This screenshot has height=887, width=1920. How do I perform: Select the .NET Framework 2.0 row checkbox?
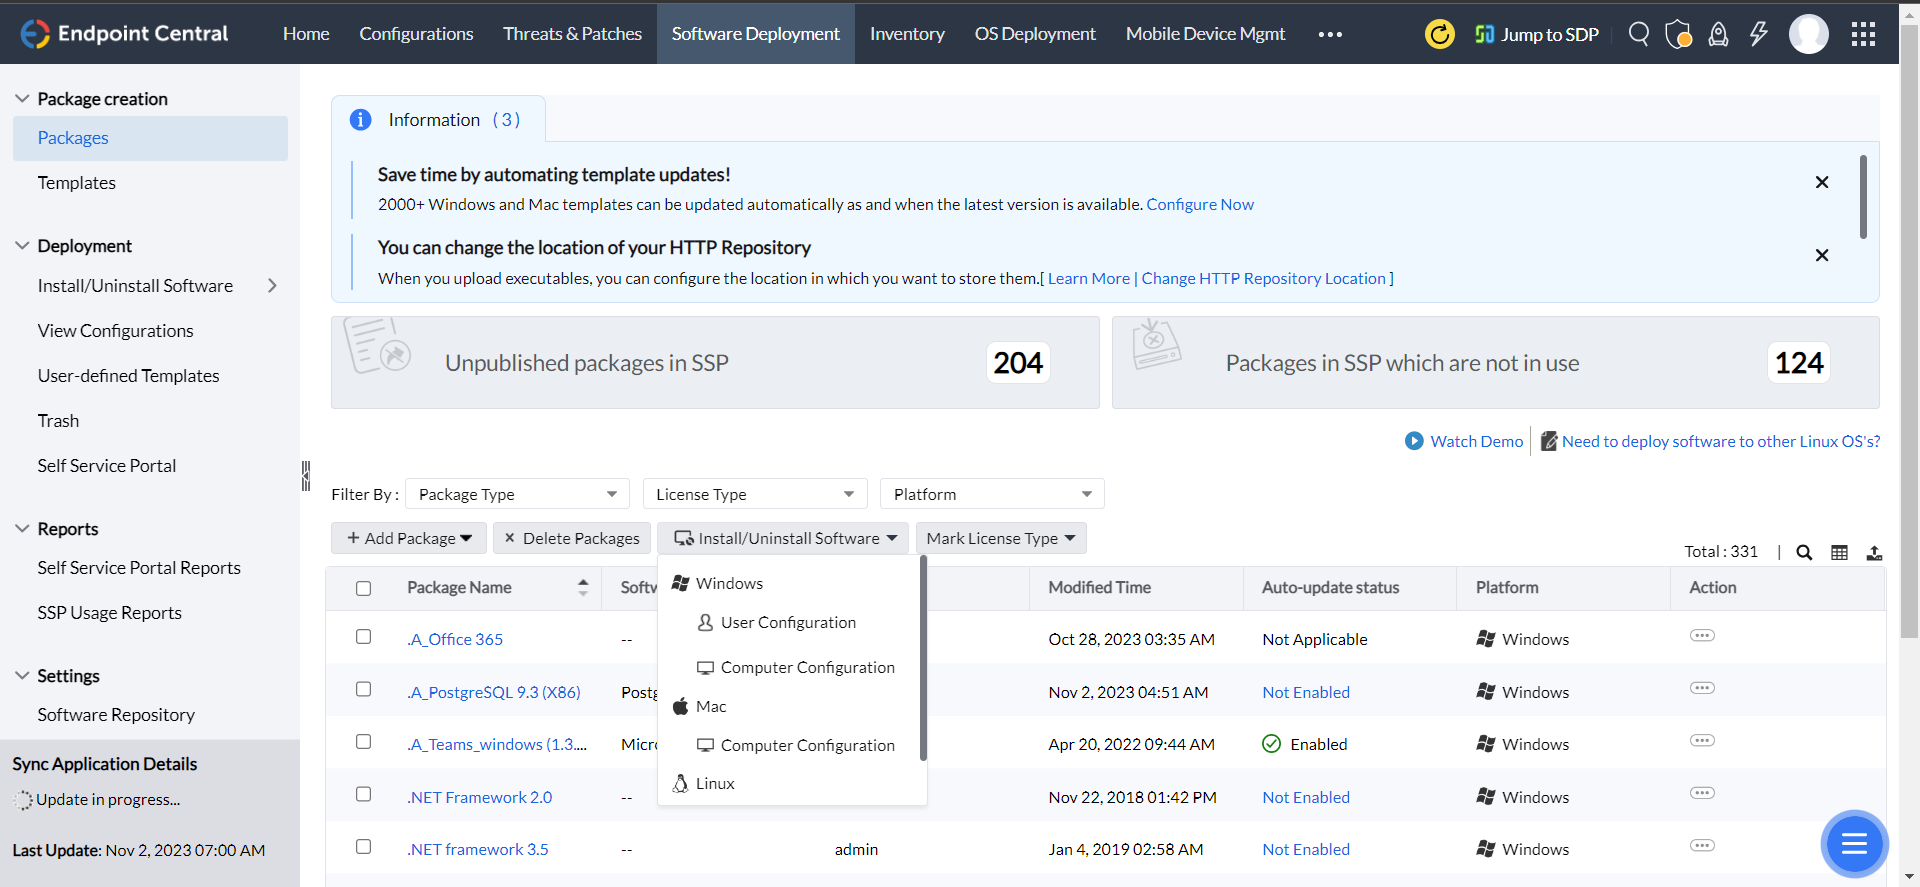364,794
